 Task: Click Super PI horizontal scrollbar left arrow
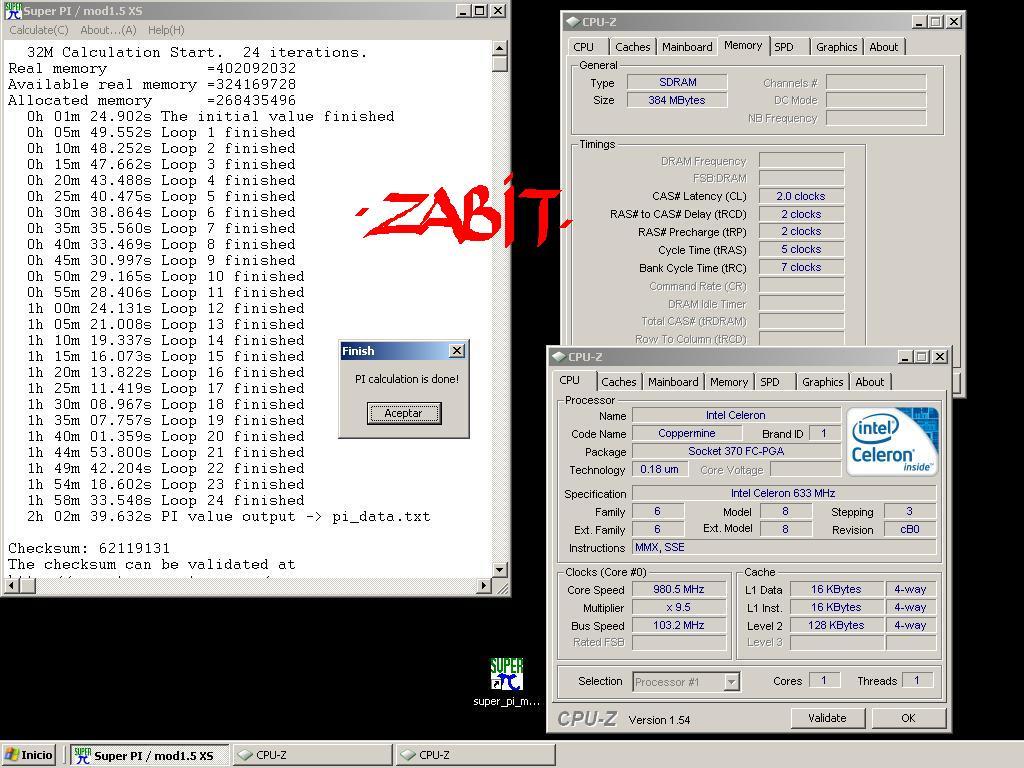(x=11, y=586)
